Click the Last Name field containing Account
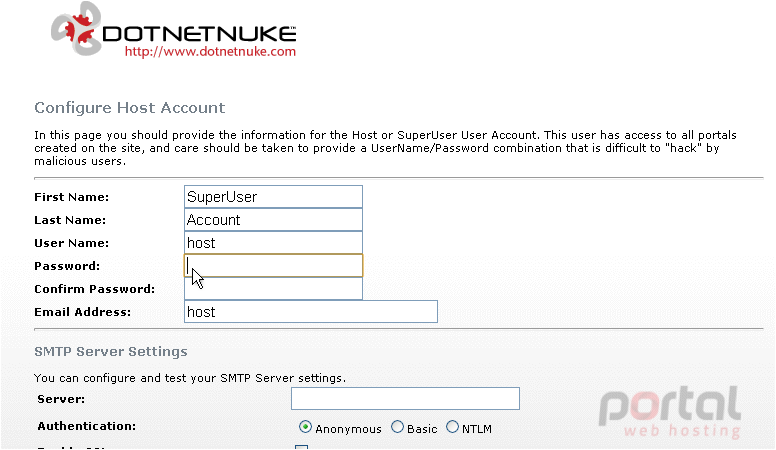This screenshot has width=776, height=450. [x=273, y=220]
